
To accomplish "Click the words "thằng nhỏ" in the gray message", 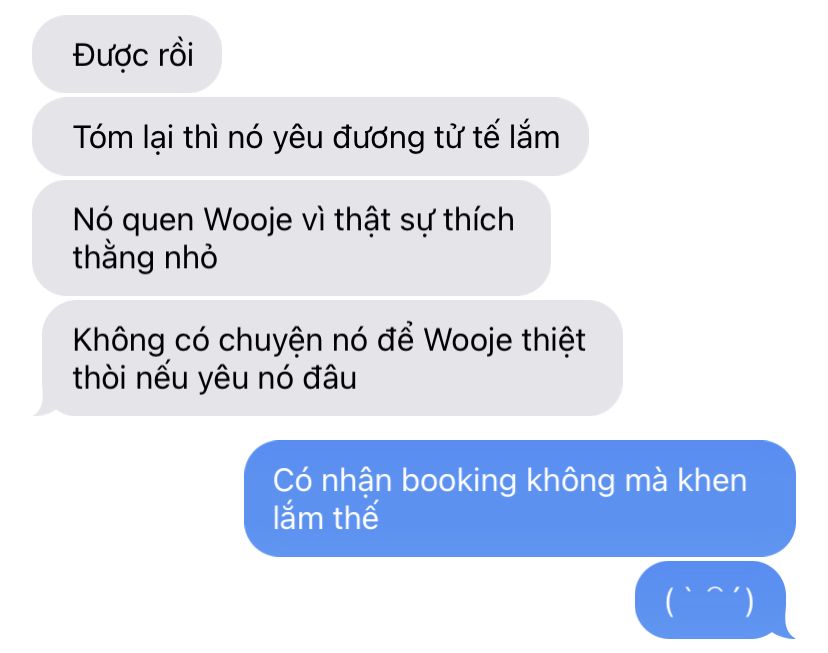I will click(x=145, y=258).
